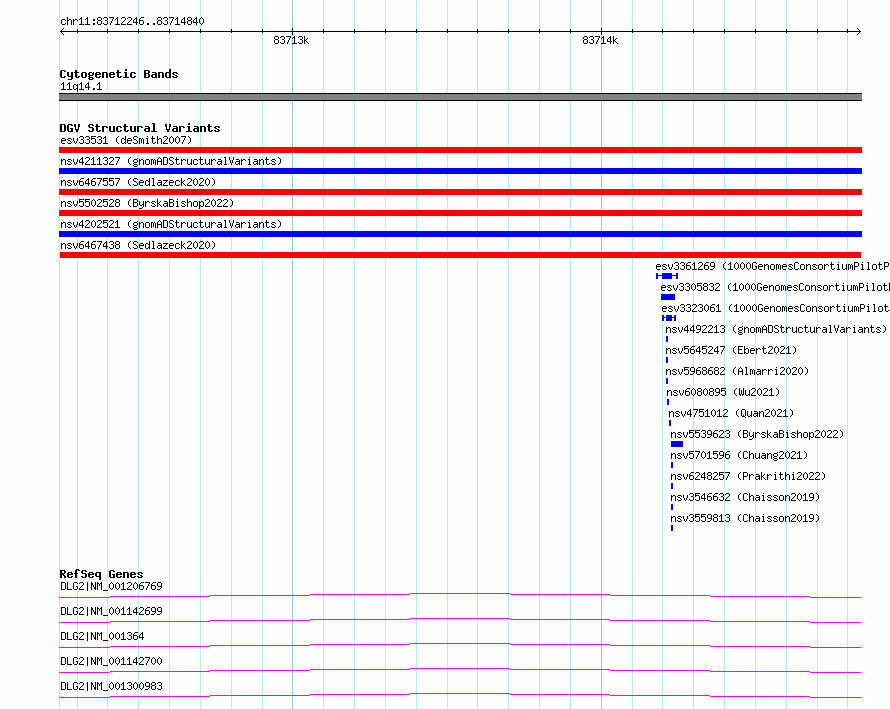Click the blue glyph under esv3361269
Viewport: 890px width, 709px height.
tap(667, 276)
